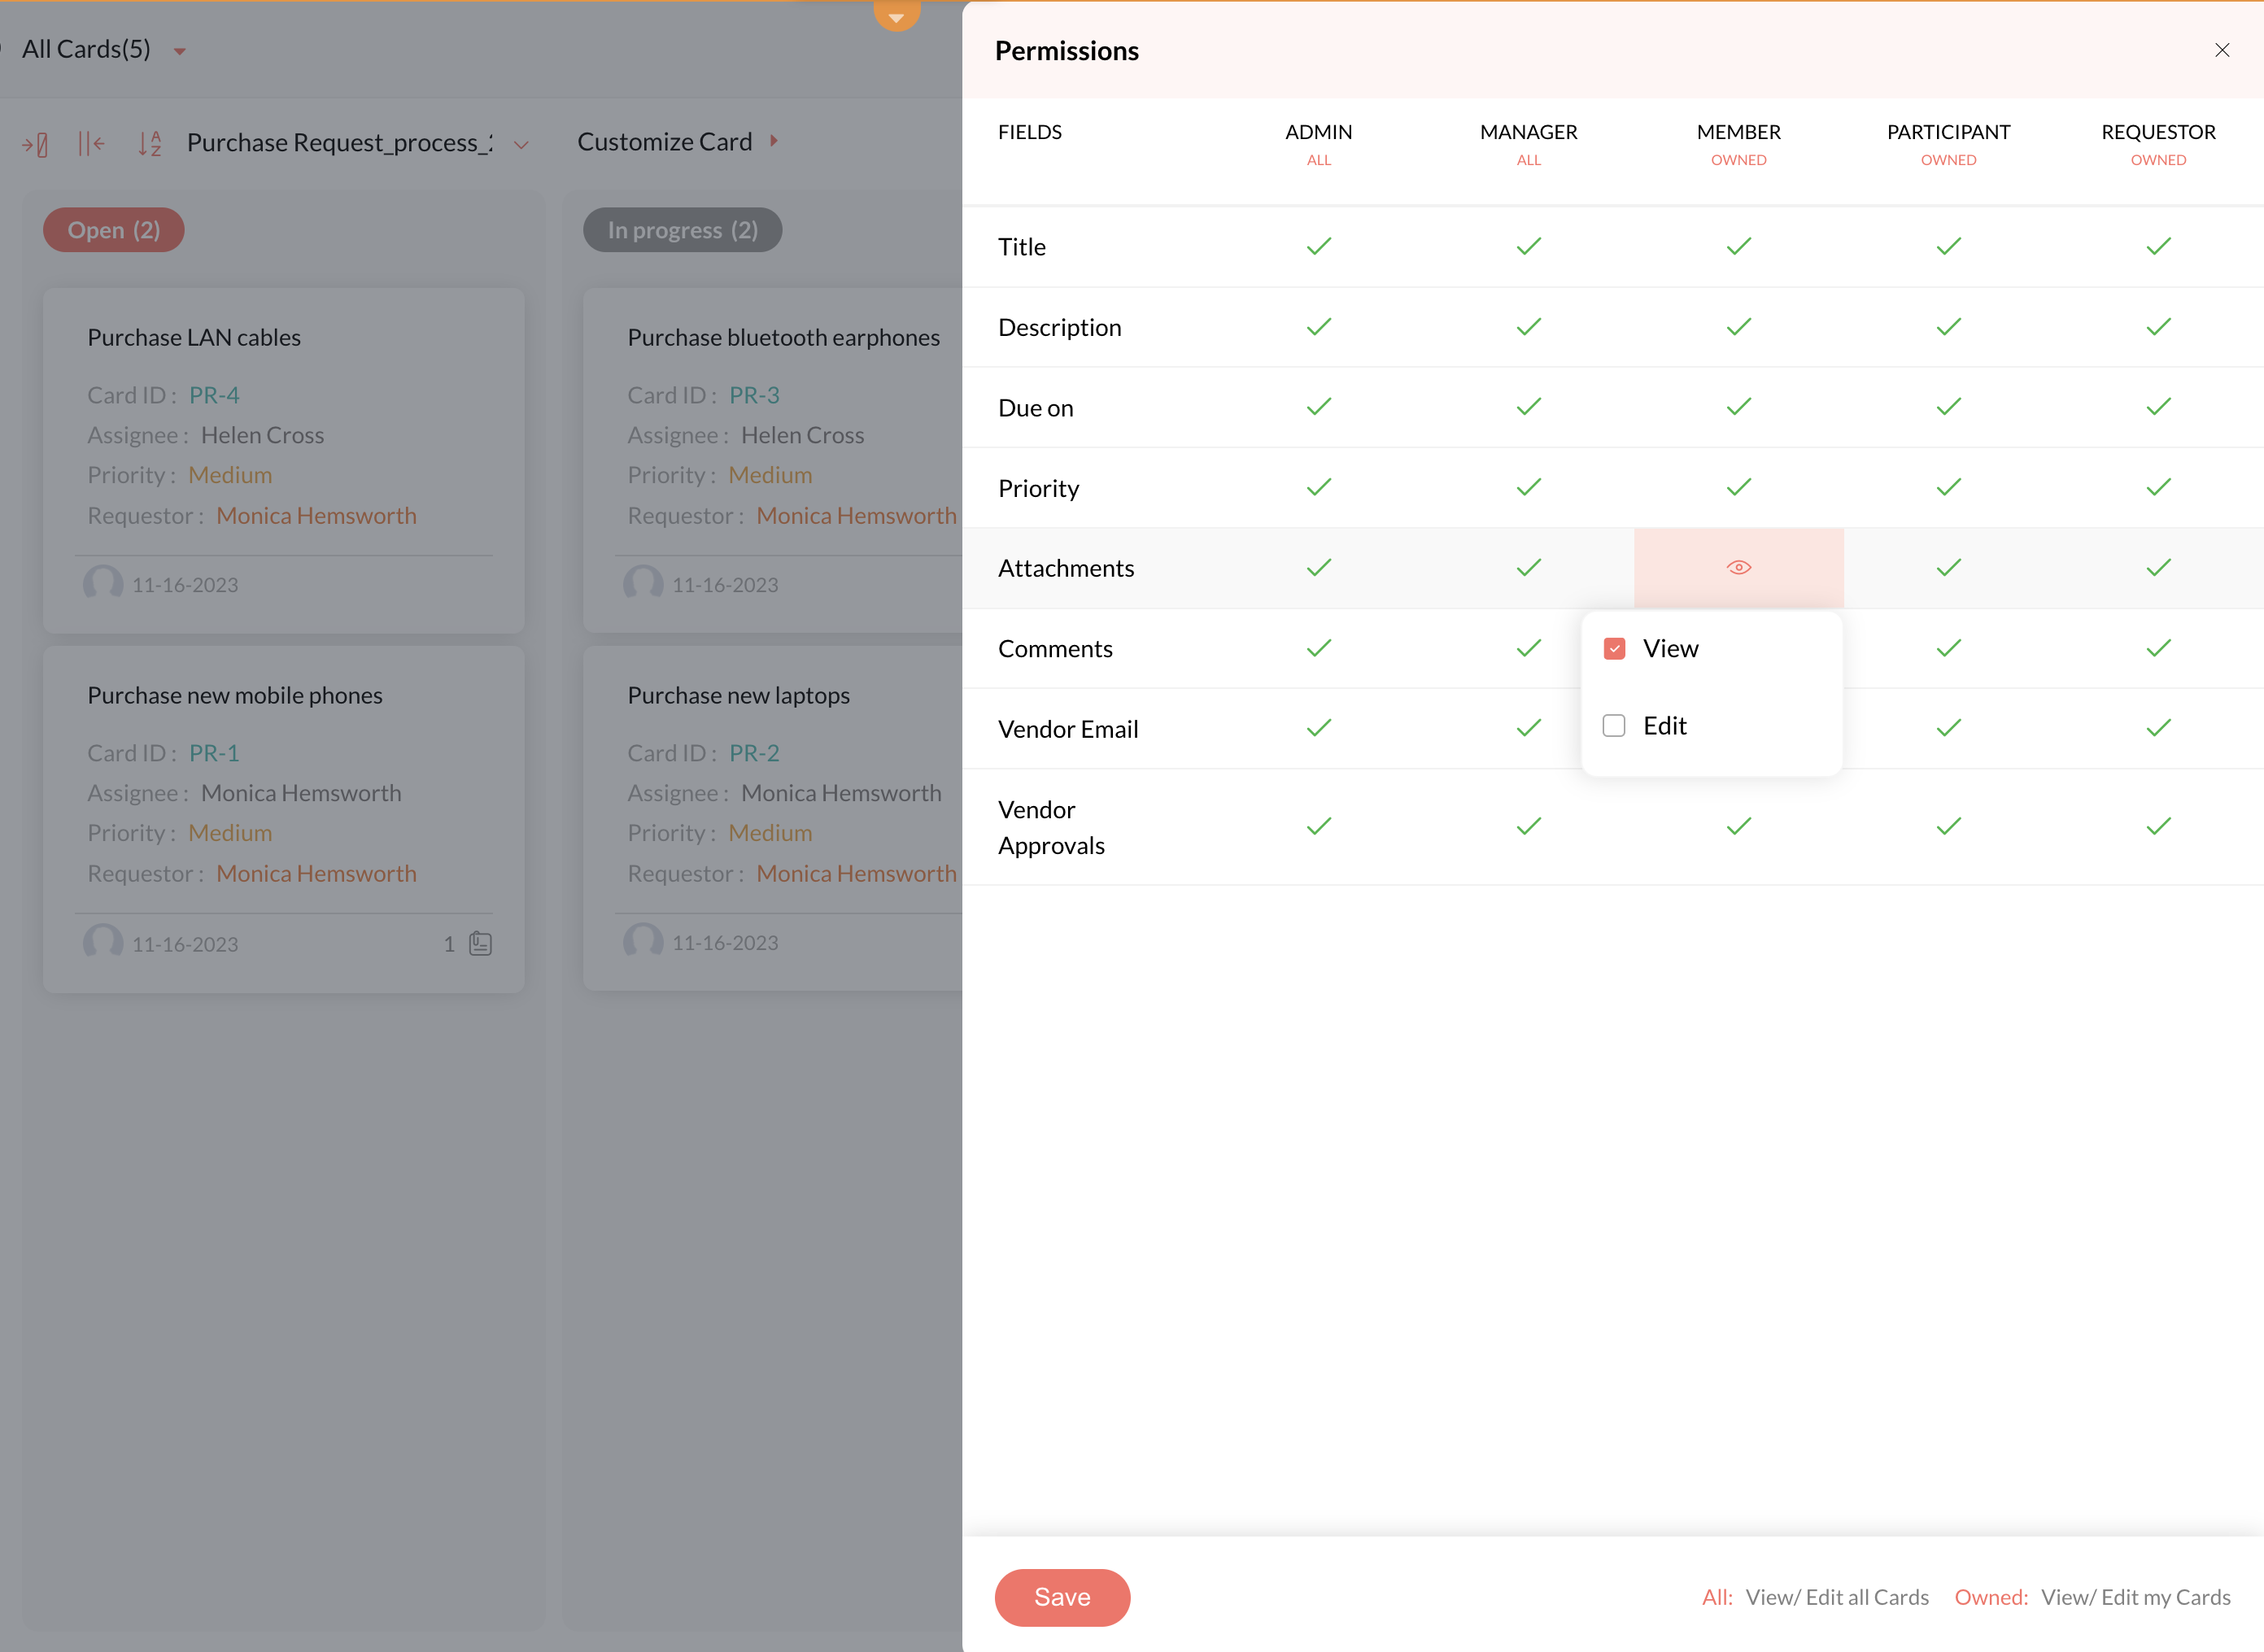Screen dimensions: 2264x1652
Task: Select the Open (2) stage label
Action: pos(113,230)
